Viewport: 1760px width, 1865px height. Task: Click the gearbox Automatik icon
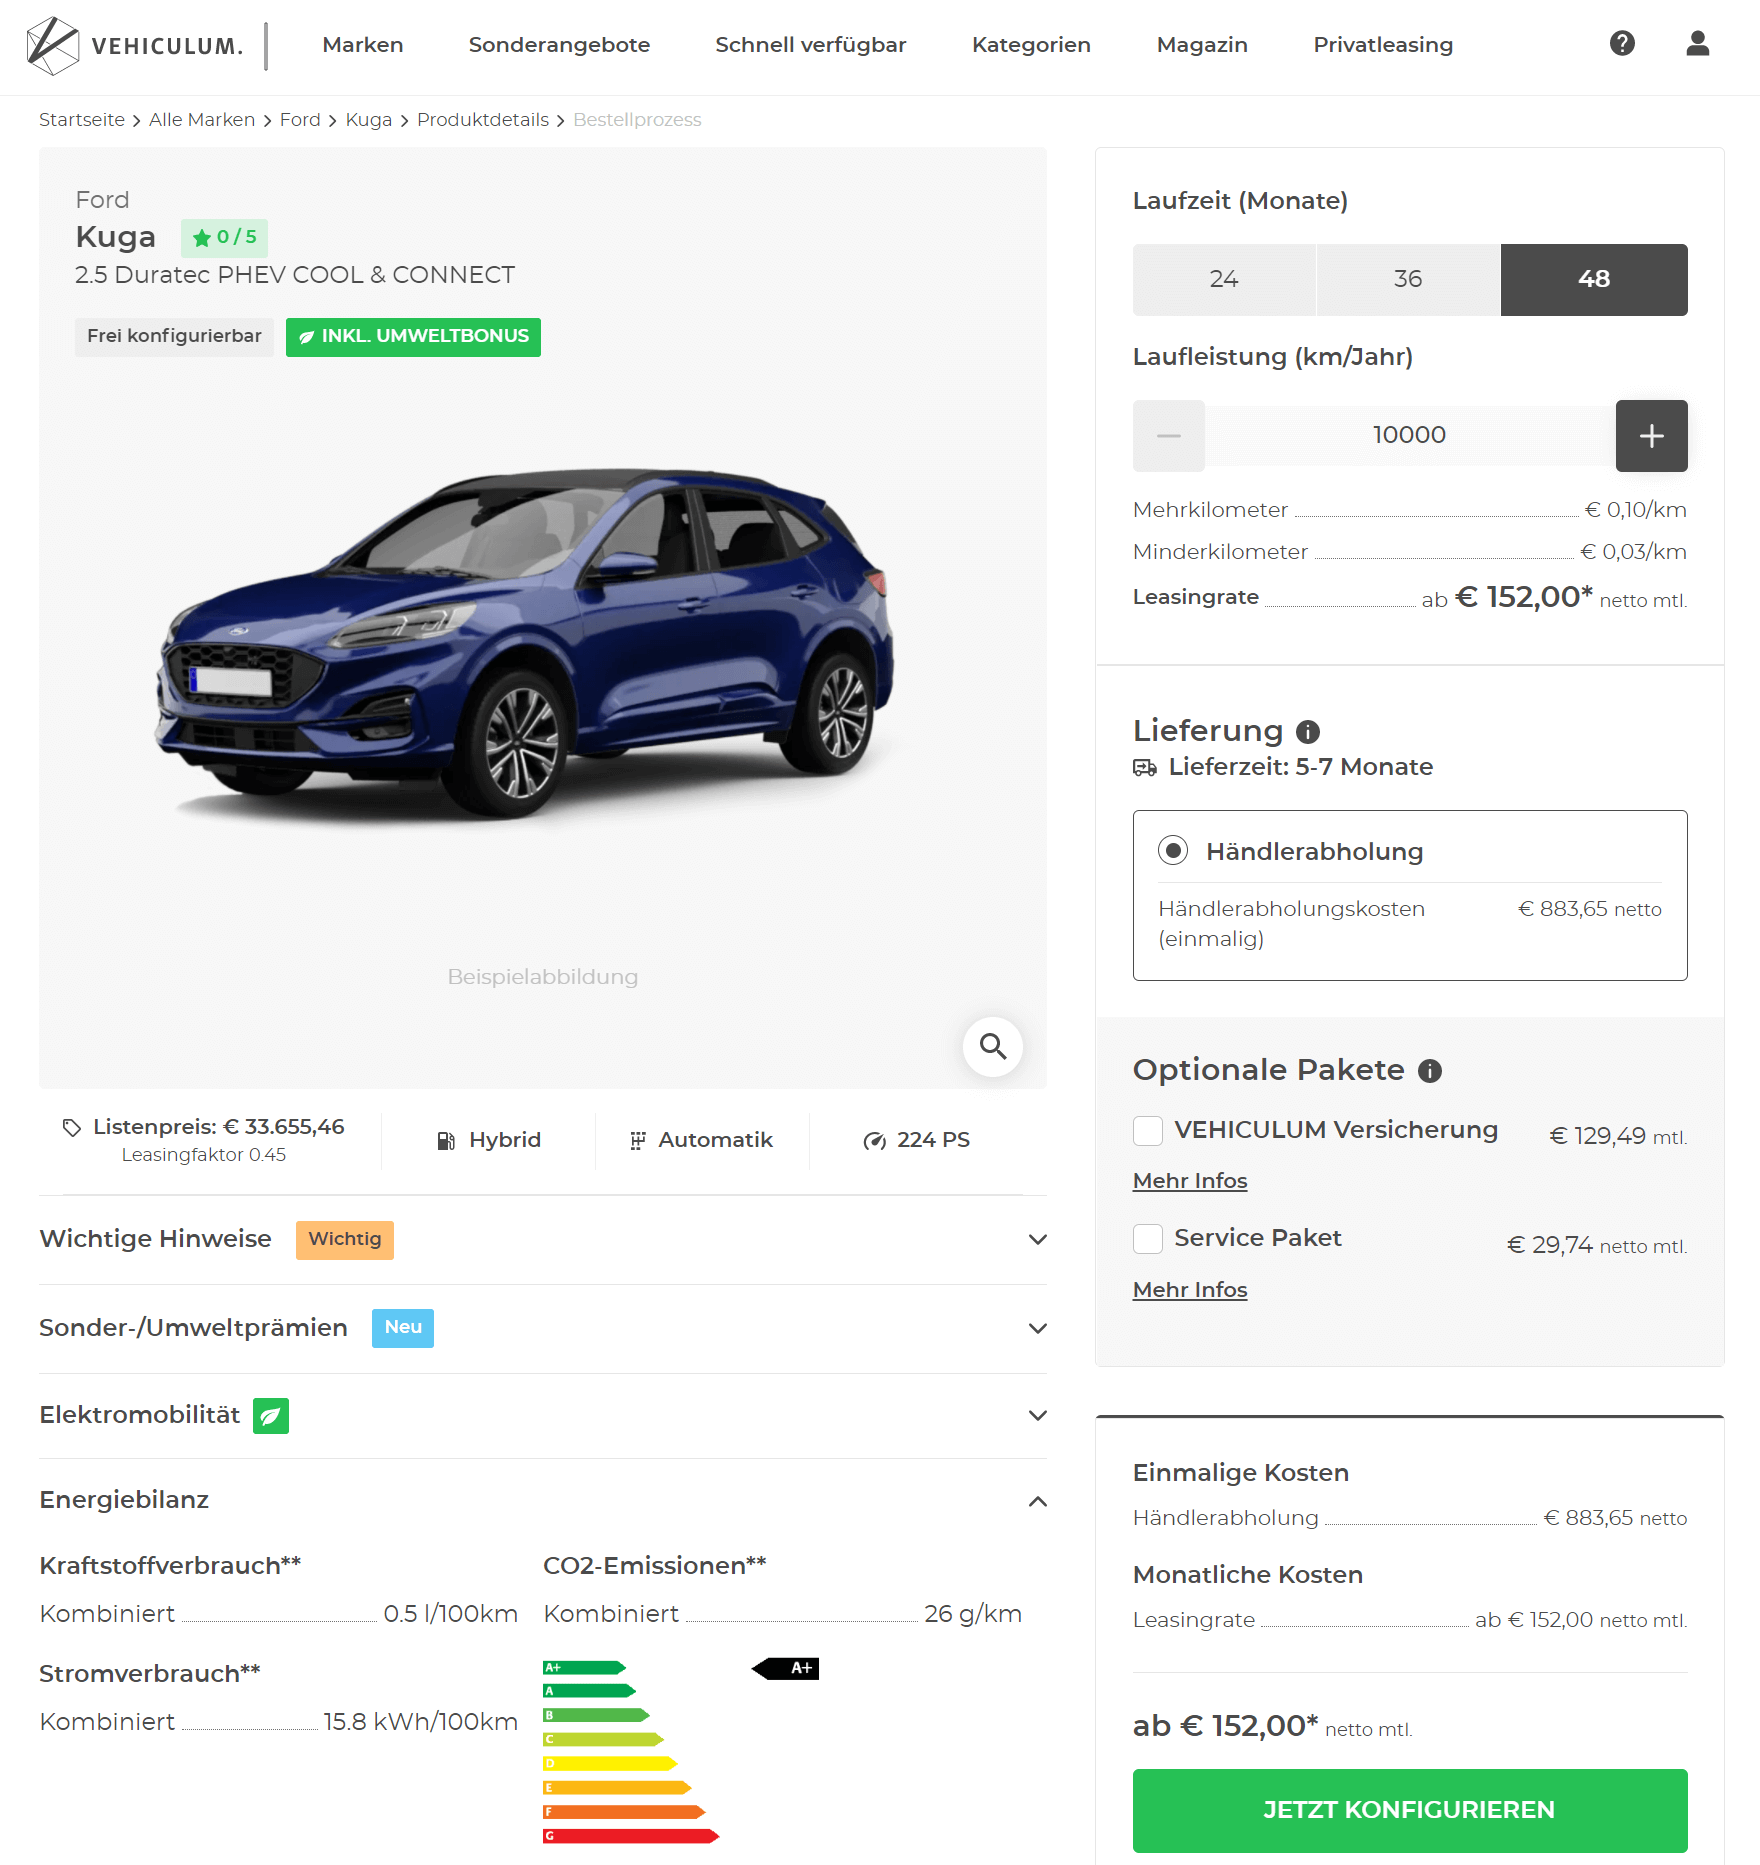tap(637, 1141)
